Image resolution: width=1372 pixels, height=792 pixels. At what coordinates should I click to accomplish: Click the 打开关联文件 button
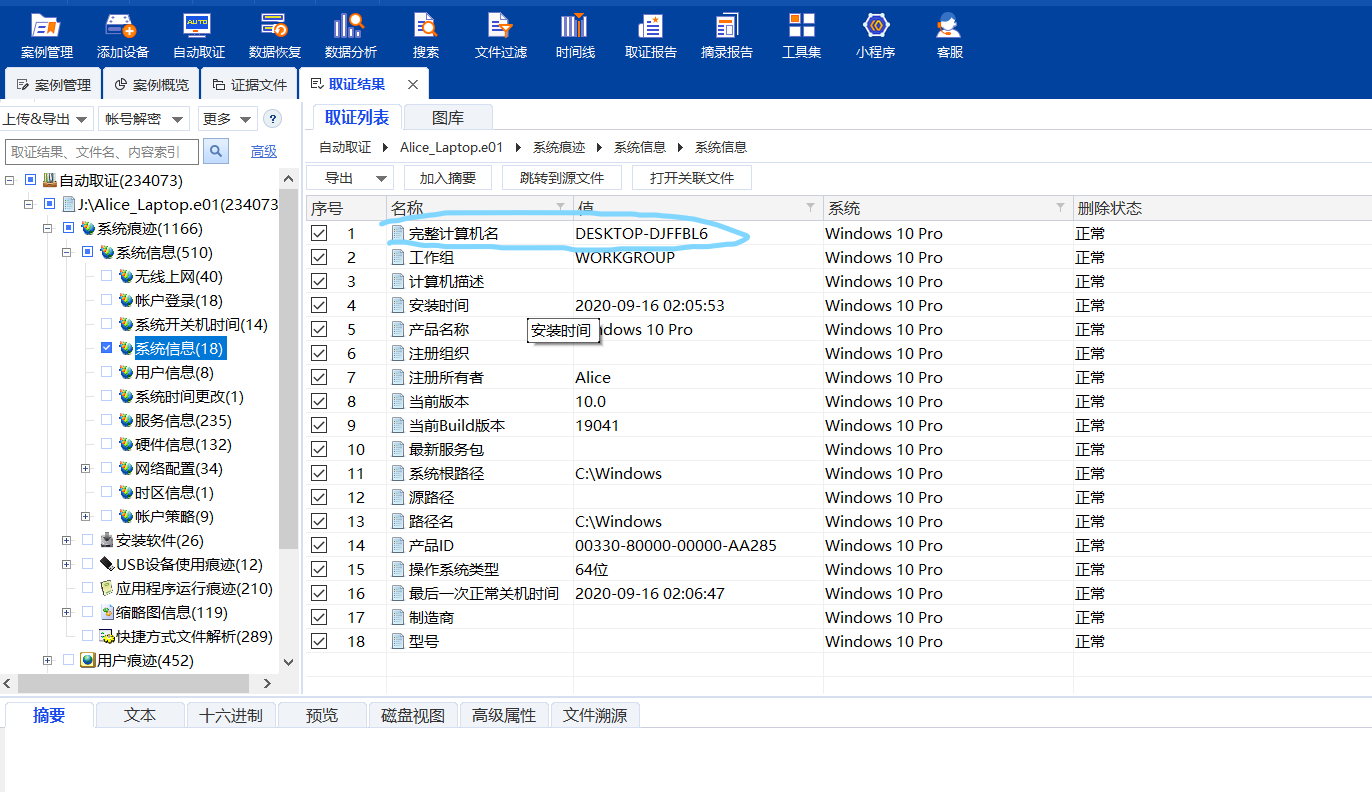(692, 178)
